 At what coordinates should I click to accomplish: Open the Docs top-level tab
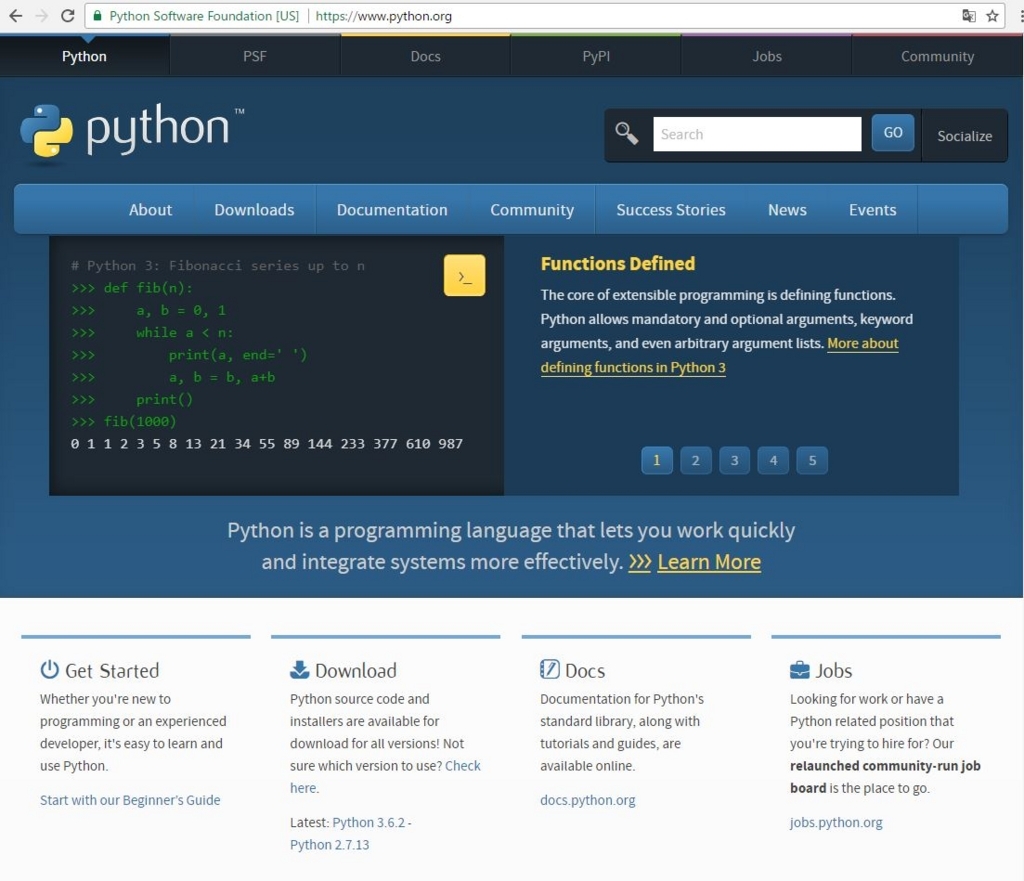click(425, 56)
